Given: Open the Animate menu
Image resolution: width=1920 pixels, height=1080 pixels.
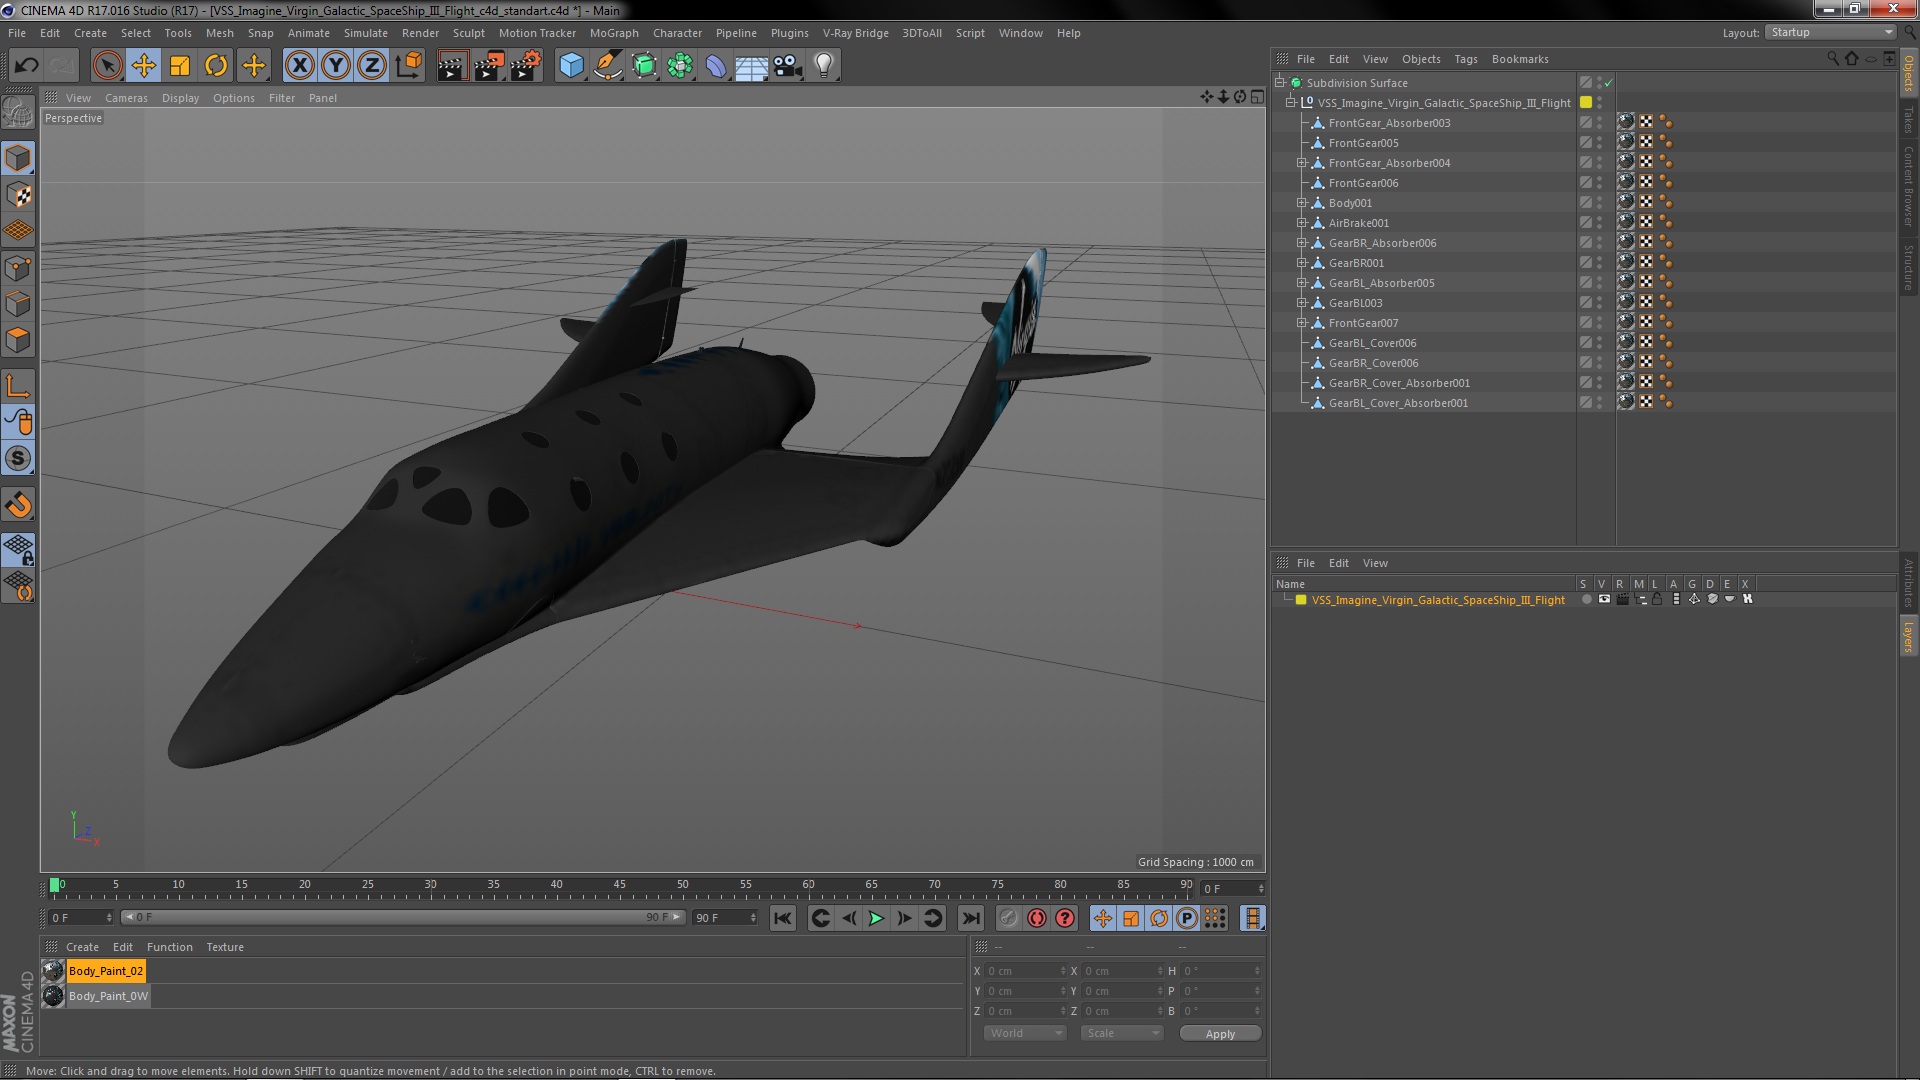Looking at the screenshot, I should coord(307,33).
